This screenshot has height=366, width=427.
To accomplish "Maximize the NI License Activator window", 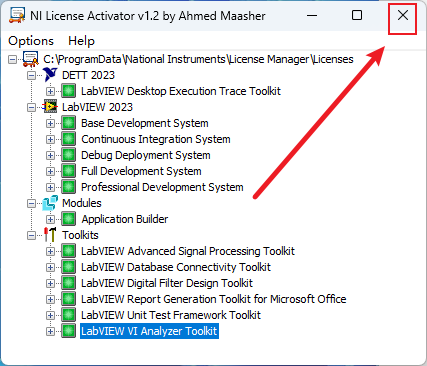I will click(357, 15).
